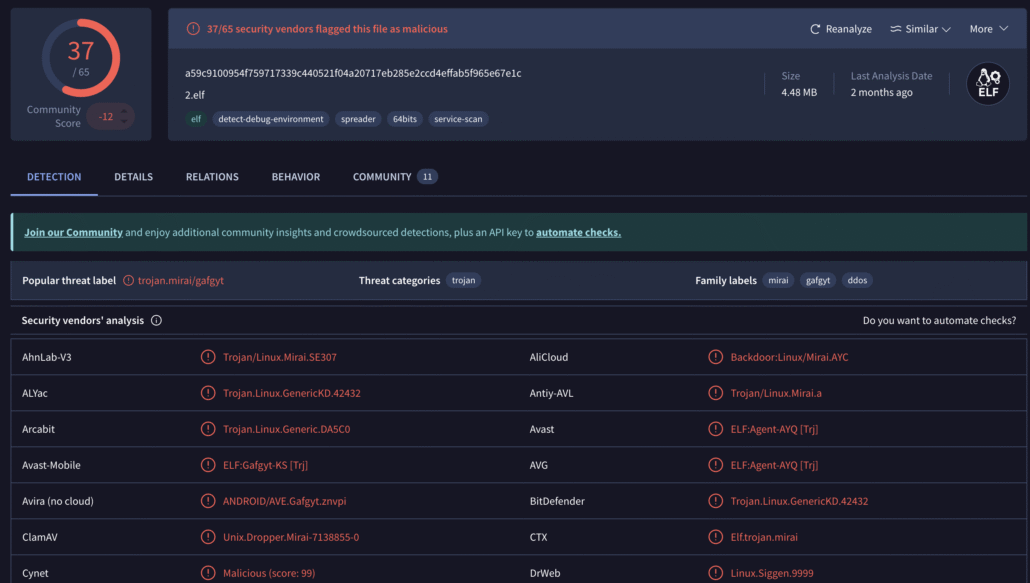Image resolution: width=1030 pixels, height=583 pixels.
Task: Click the warning icon next to trojan.mirai/gafgyt
Action: click(128, 281)
